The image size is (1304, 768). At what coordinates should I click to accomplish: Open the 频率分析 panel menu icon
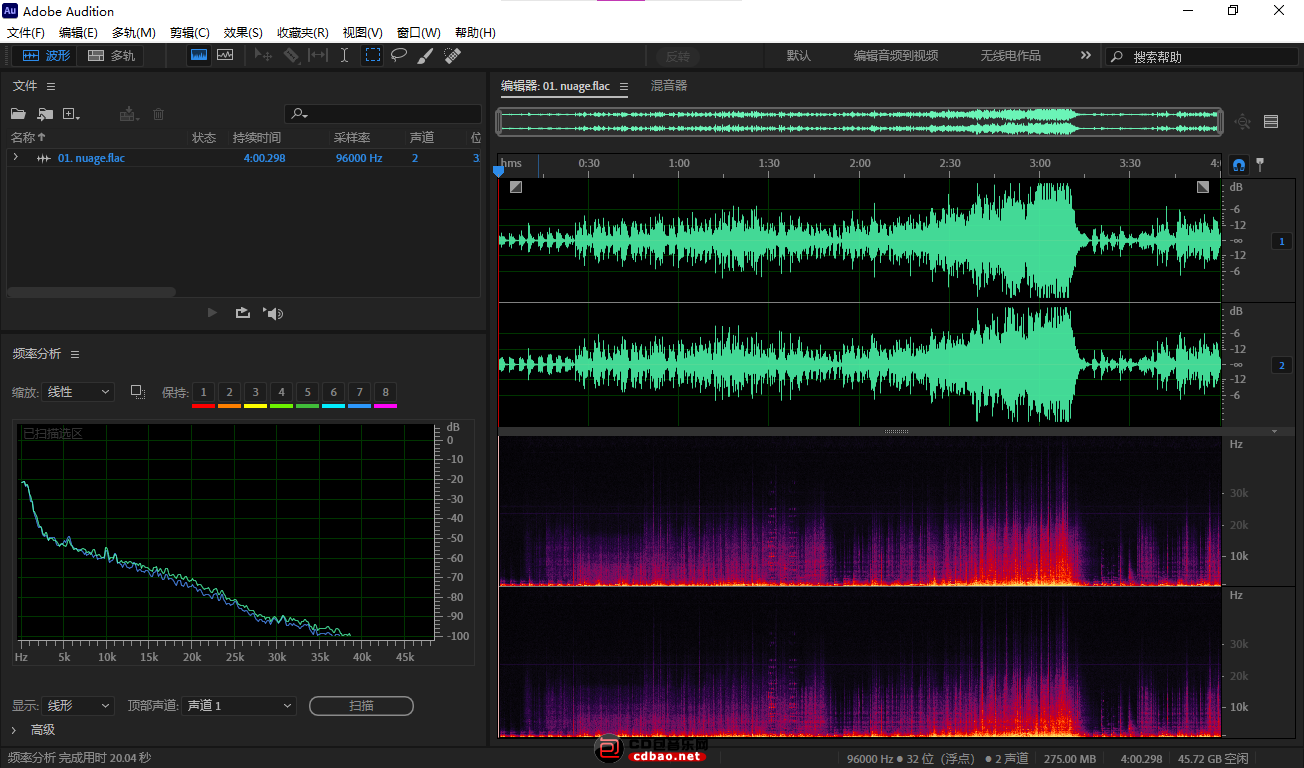[x=75, y=354]
